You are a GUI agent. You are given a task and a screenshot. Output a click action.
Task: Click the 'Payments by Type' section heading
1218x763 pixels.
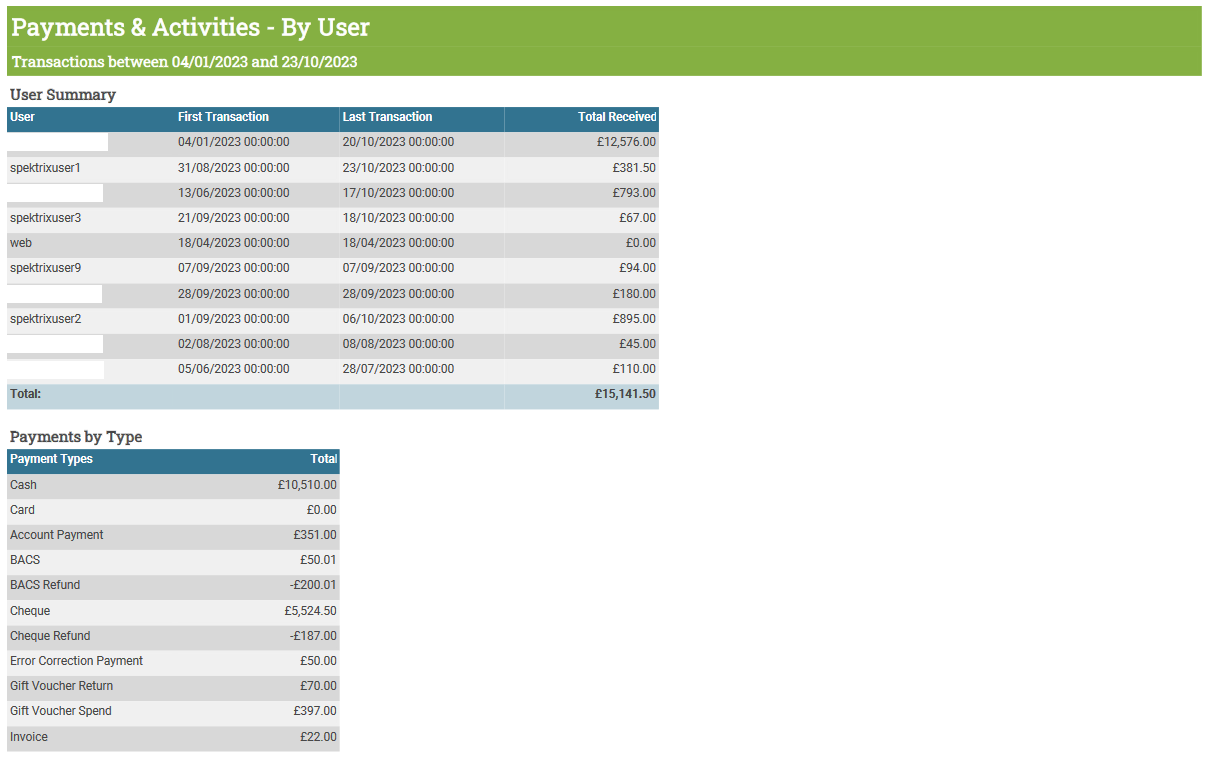[76, 437]
